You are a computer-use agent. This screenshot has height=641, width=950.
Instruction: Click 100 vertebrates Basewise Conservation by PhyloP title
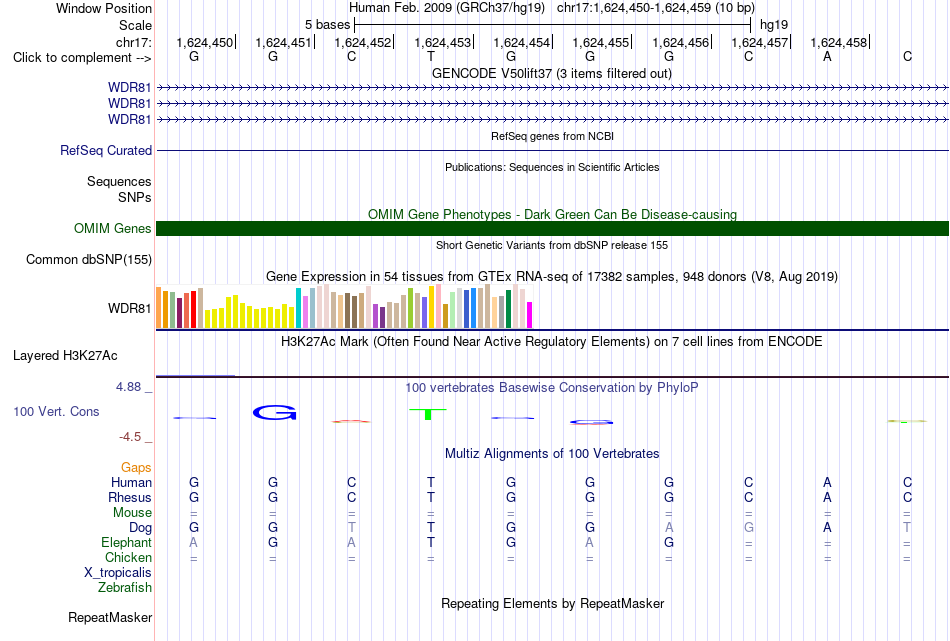[552, 387]
